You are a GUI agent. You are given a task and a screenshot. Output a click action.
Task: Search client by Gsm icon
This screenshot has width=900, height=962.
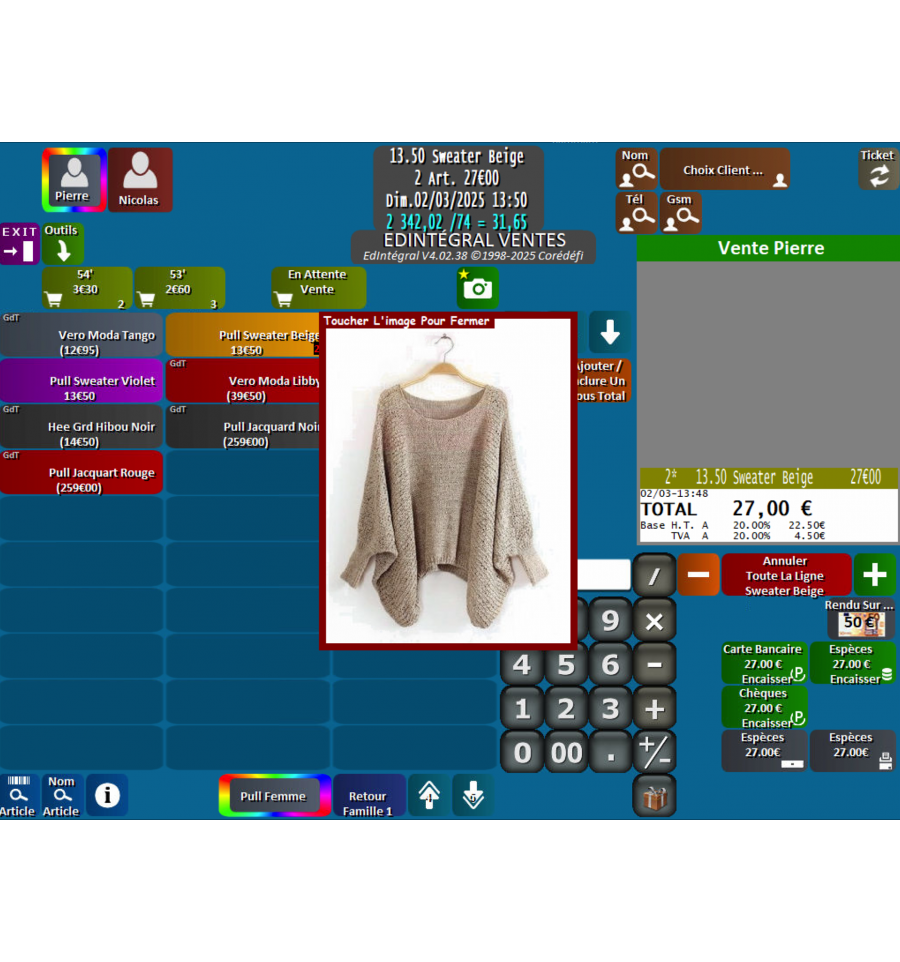[680, 213]
